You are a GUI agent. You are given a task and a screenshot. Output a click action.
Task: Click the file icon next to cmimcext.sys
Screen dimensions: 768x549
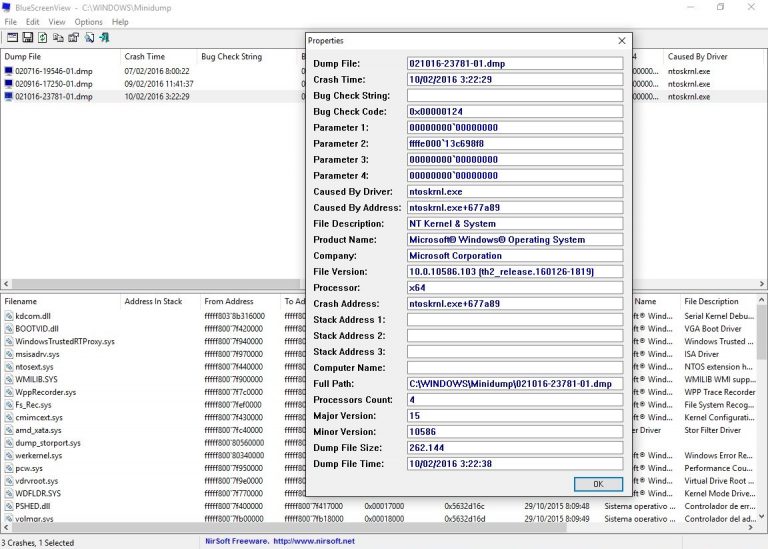(x=9, y=418)
